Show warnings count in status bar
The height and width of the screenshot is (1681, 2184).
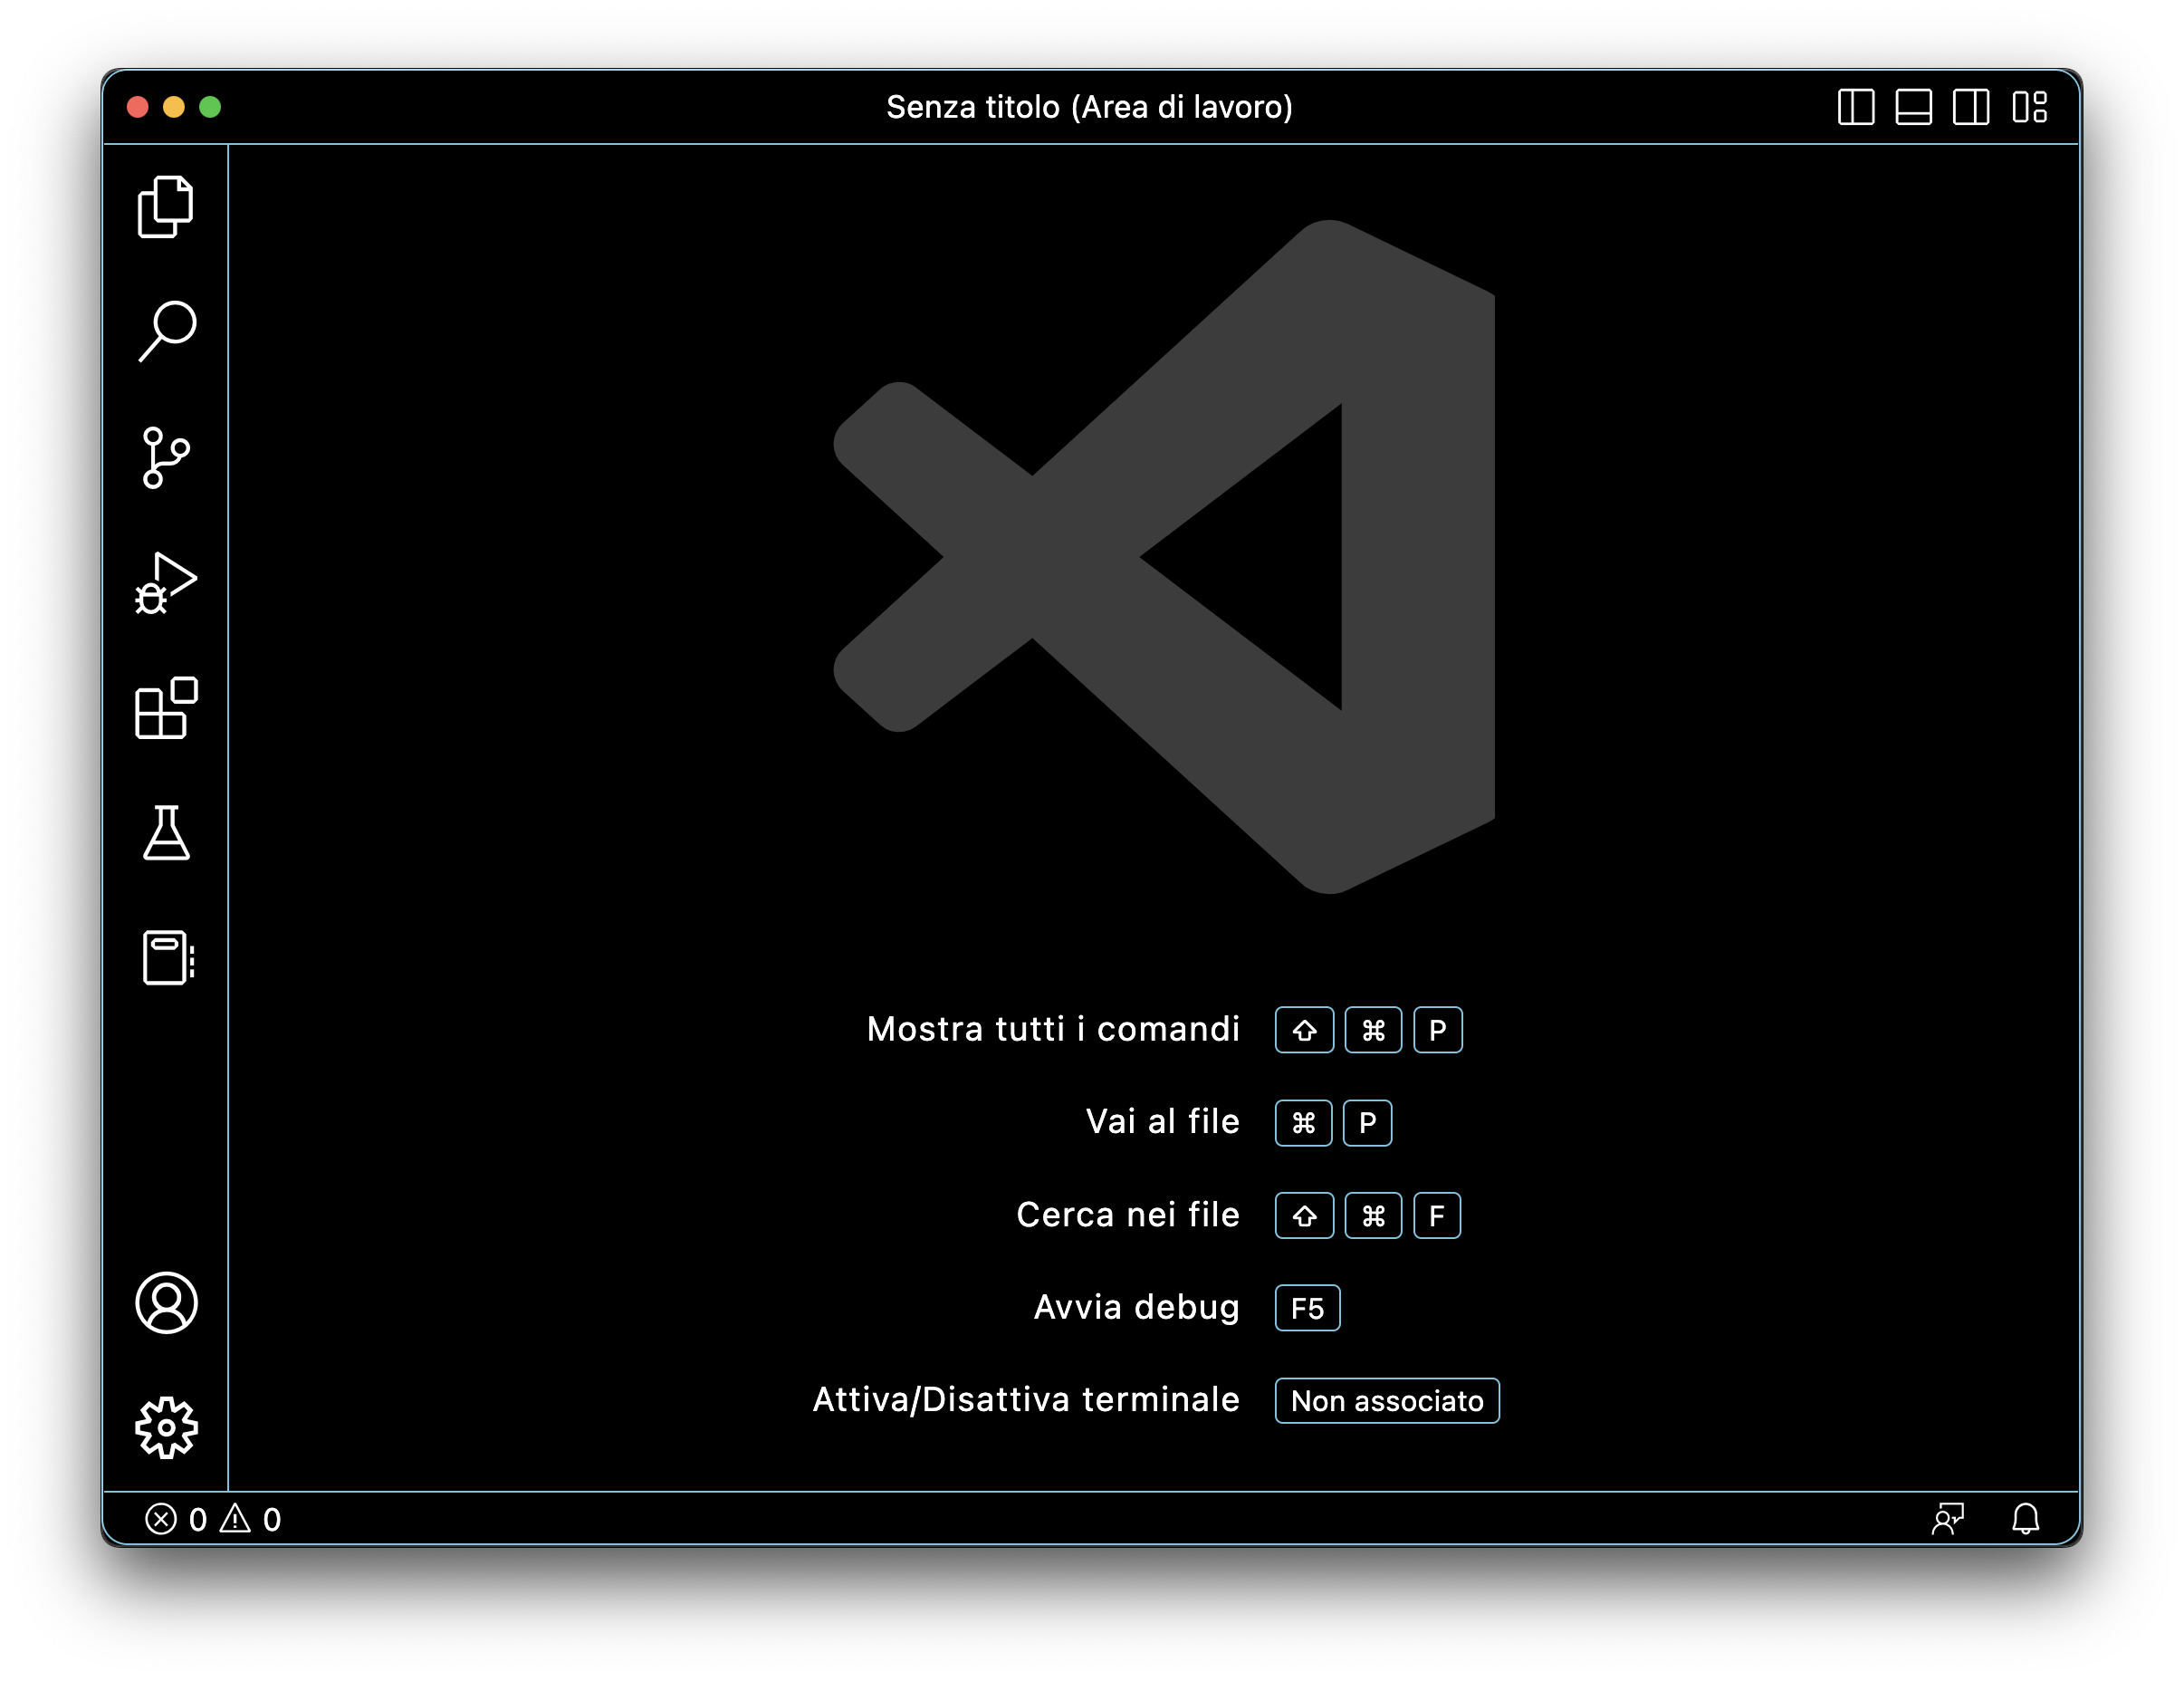(x=250, y=1520)
